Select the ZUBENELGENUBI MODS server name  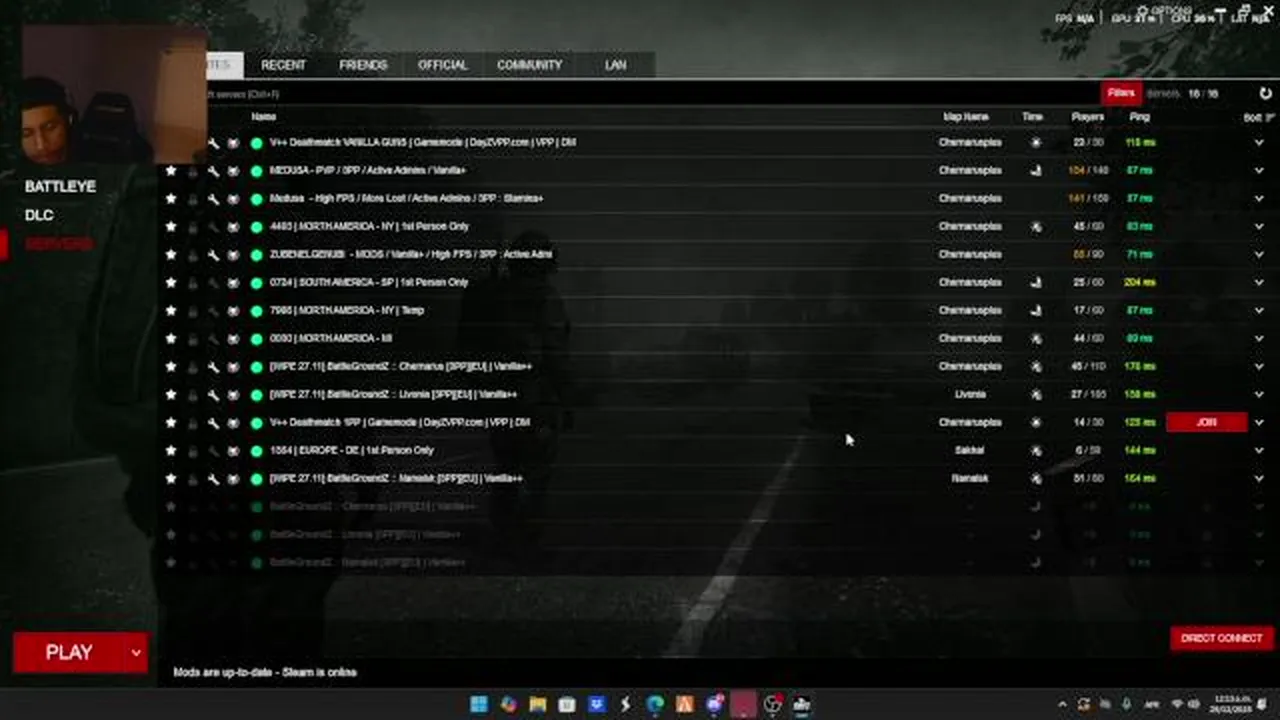(x=411, y=255)
